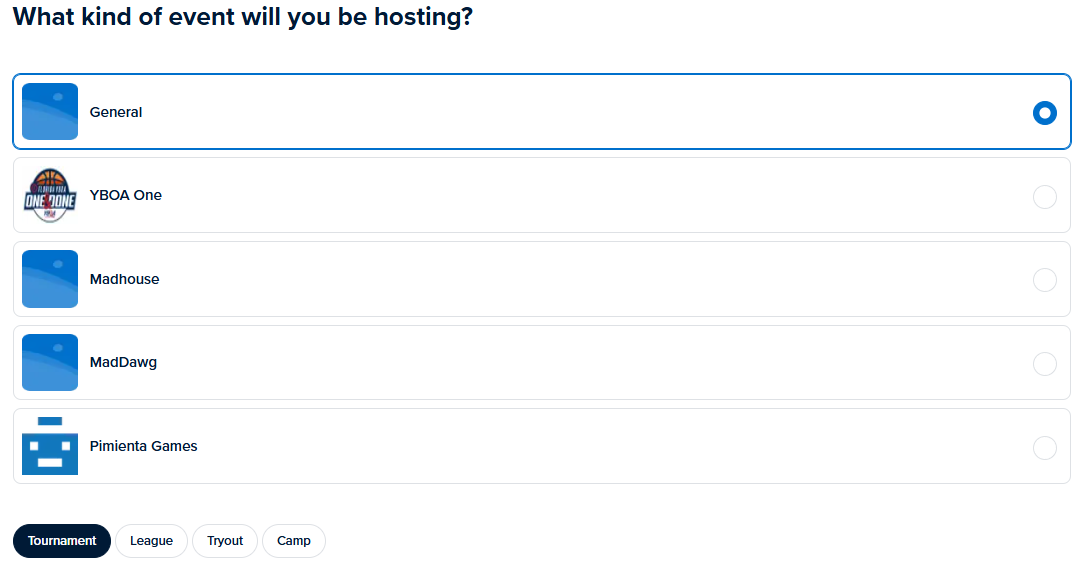The width and height of the screenshot is (1083, 565).
Task: Click the MadDawg label text
Action: point(123,362)
